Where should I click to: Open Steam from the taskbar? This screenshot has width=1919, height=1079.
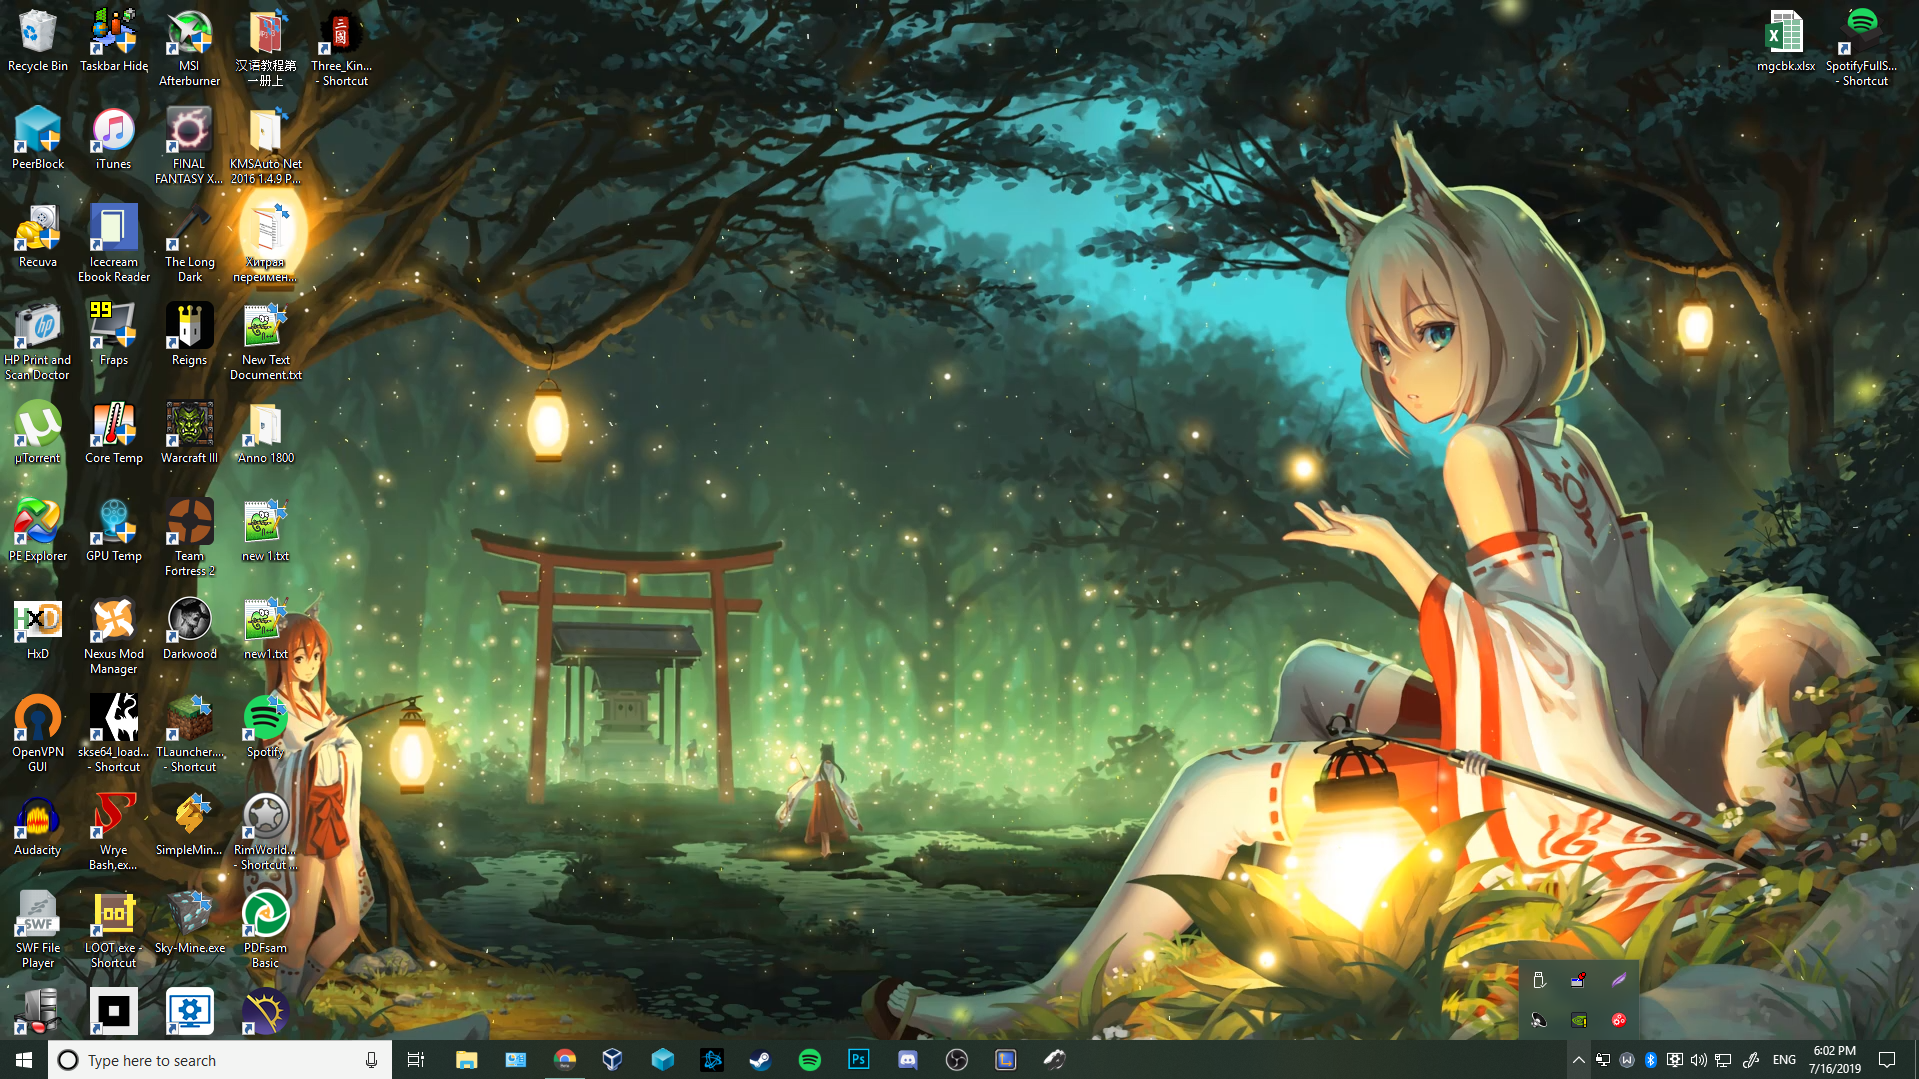click(760, 1060)
